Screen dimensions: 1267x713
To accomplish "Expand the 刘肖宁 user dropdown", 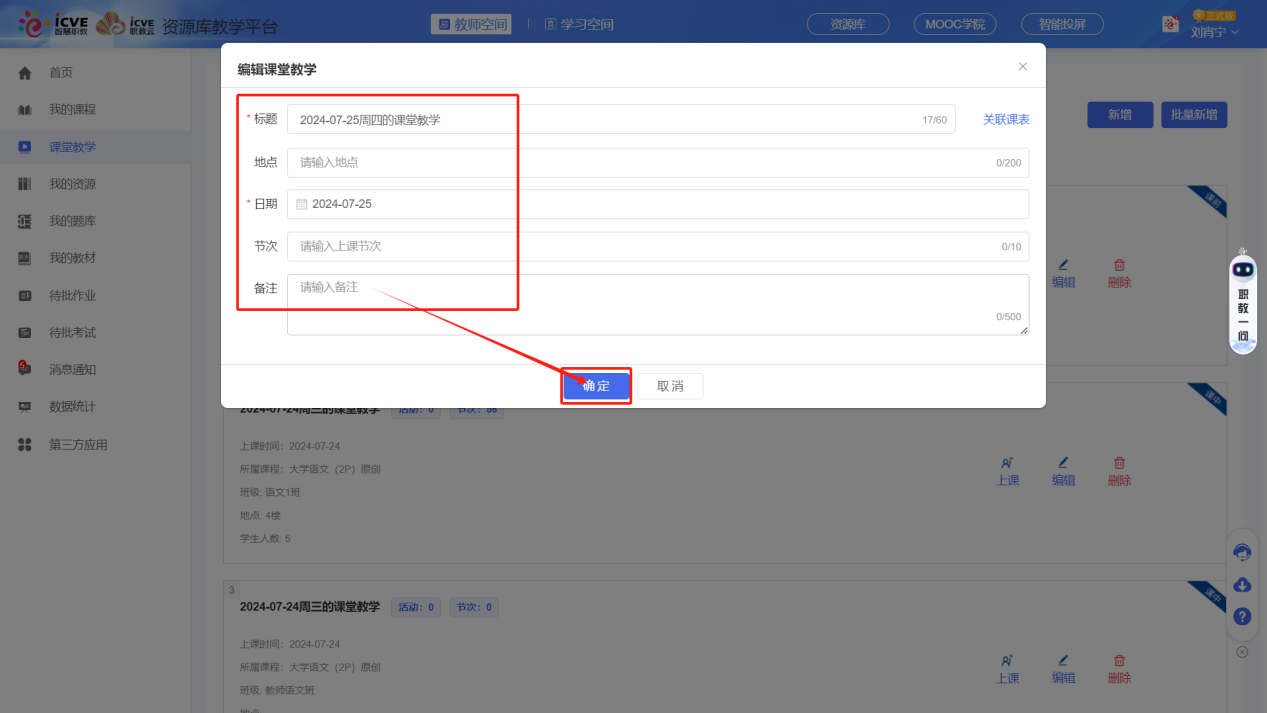I will [1214, 32].
